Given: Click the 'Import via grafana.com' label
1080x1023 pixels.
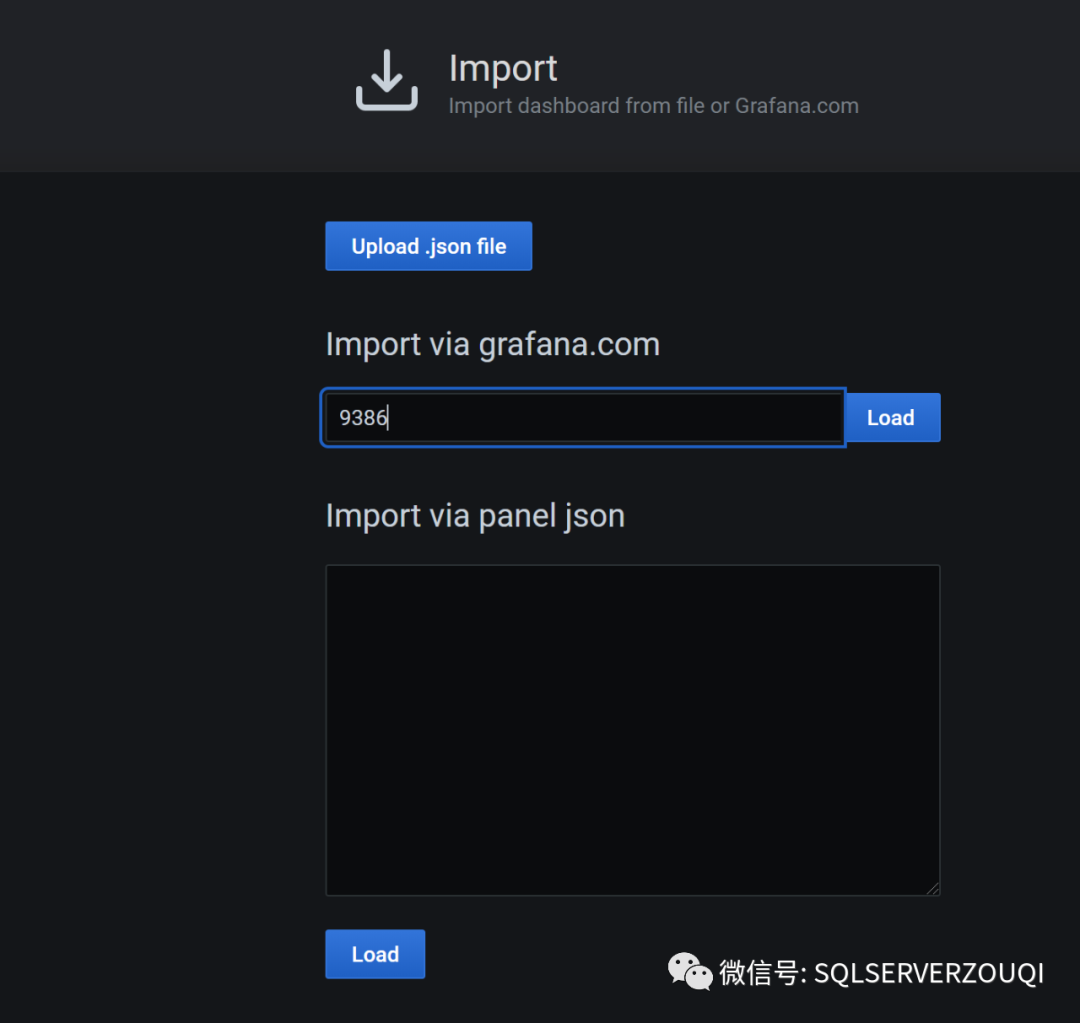Looking at the screenshot, I should (492, 344).
